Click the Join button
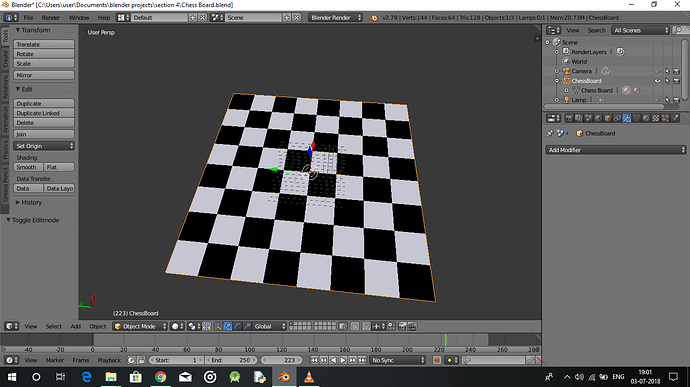690x387 pixels. (x=44, y=134)
